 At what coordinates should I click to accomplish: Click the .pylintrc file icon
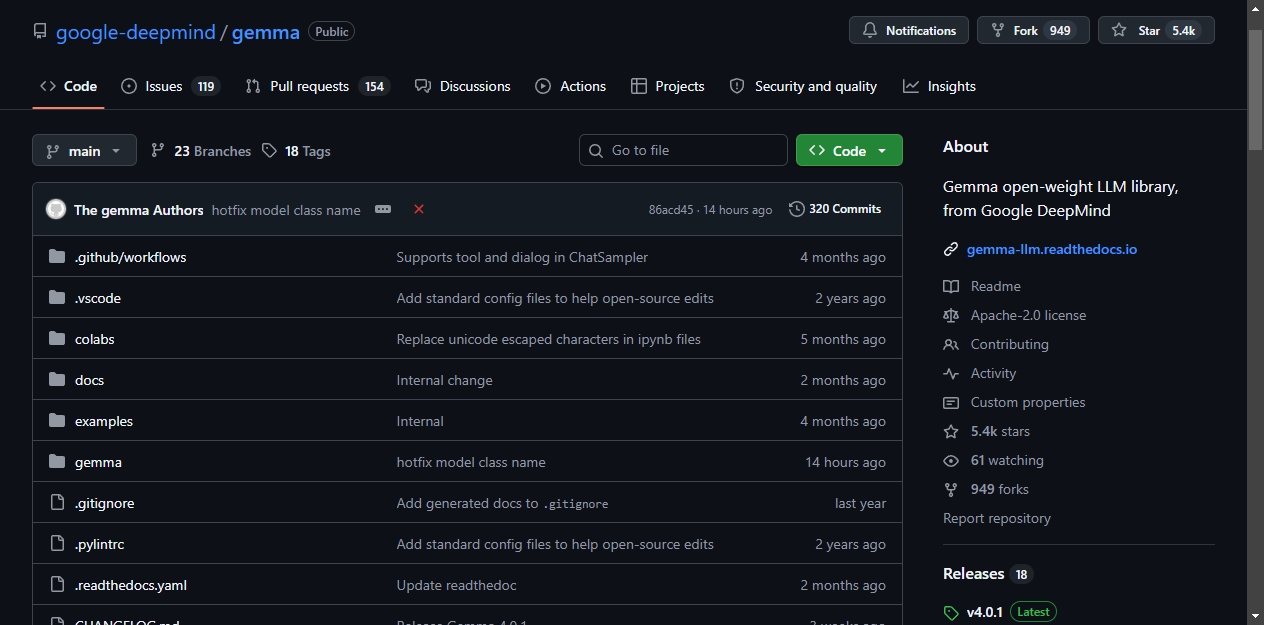(x=57, y=544)
